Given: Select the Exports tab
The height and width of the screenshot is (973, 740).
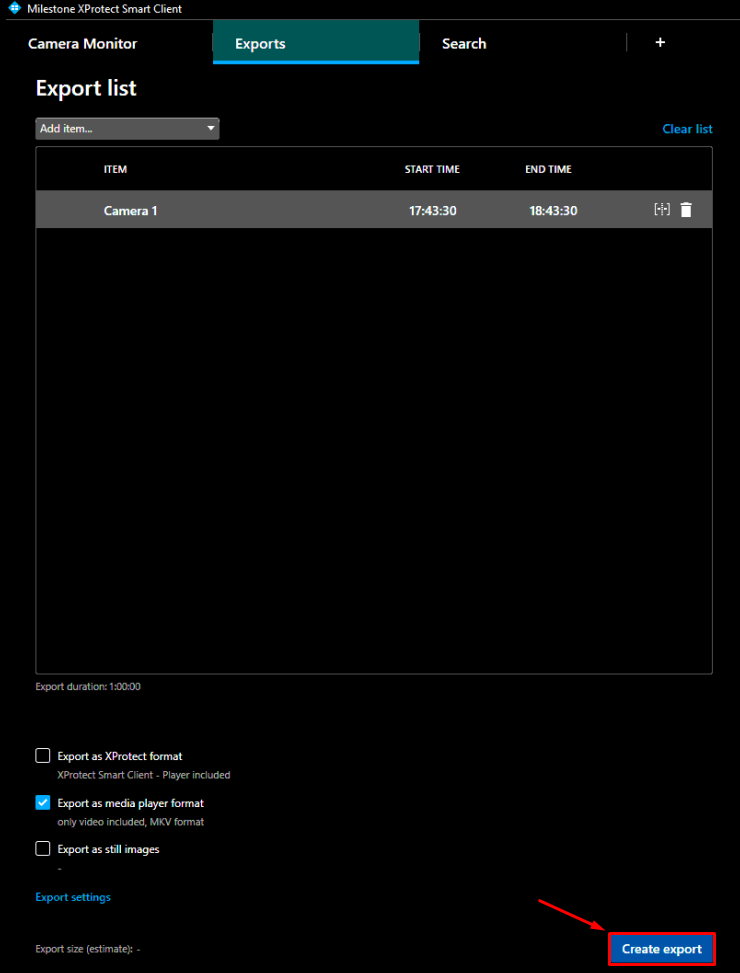Looking at the screenshot, I should (x=260, y=44).
